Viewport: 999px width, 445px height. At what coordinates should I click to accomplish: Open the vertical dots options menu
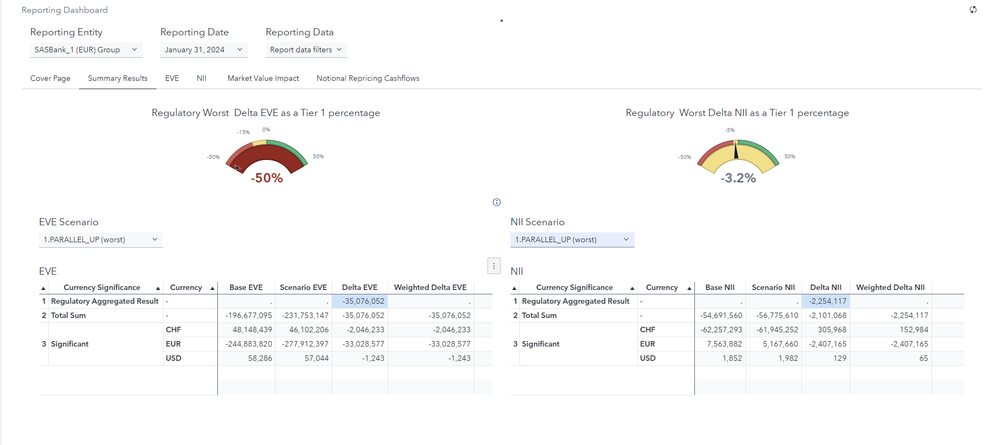click(494, 266)
